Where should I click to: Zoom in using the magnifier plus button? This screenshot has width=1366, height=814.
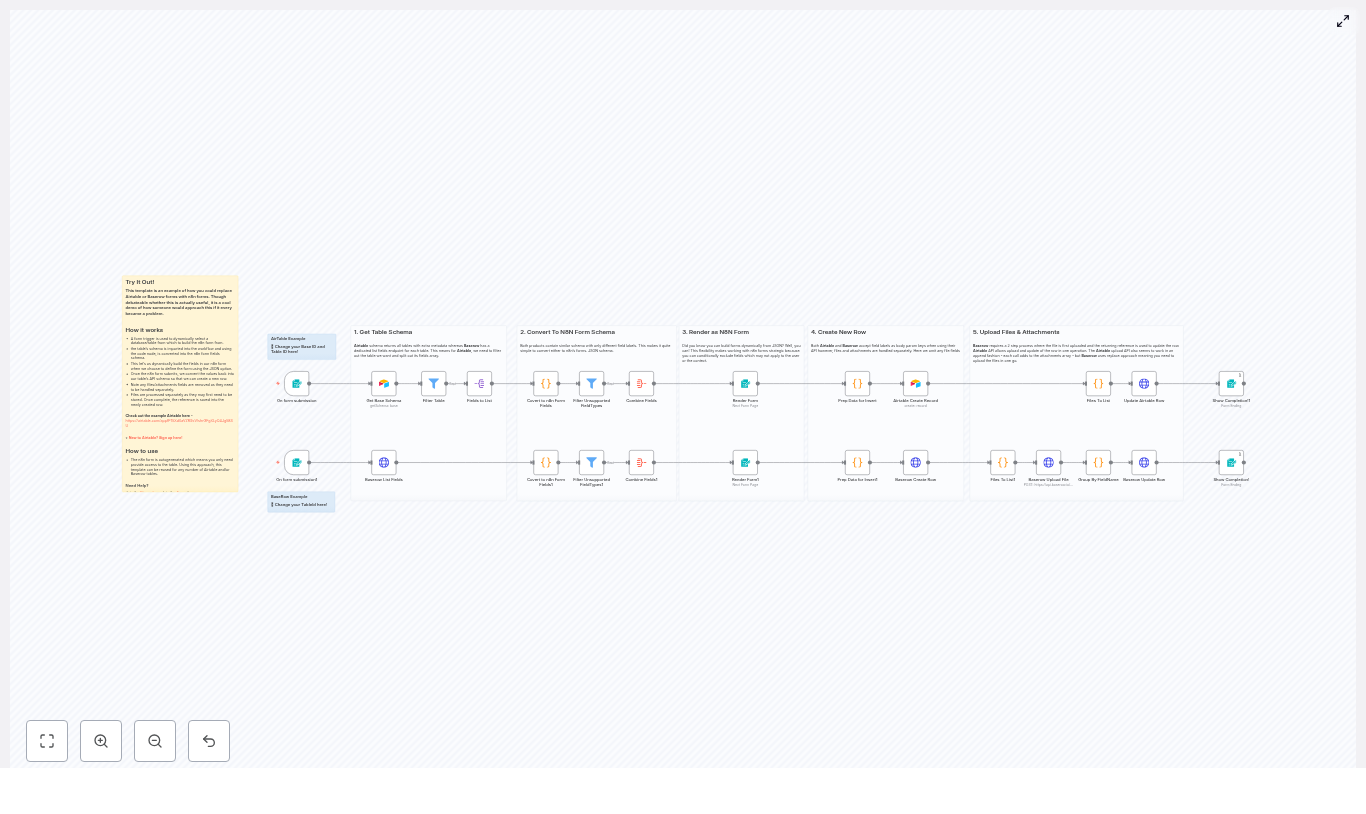click(x=101, y=741)
